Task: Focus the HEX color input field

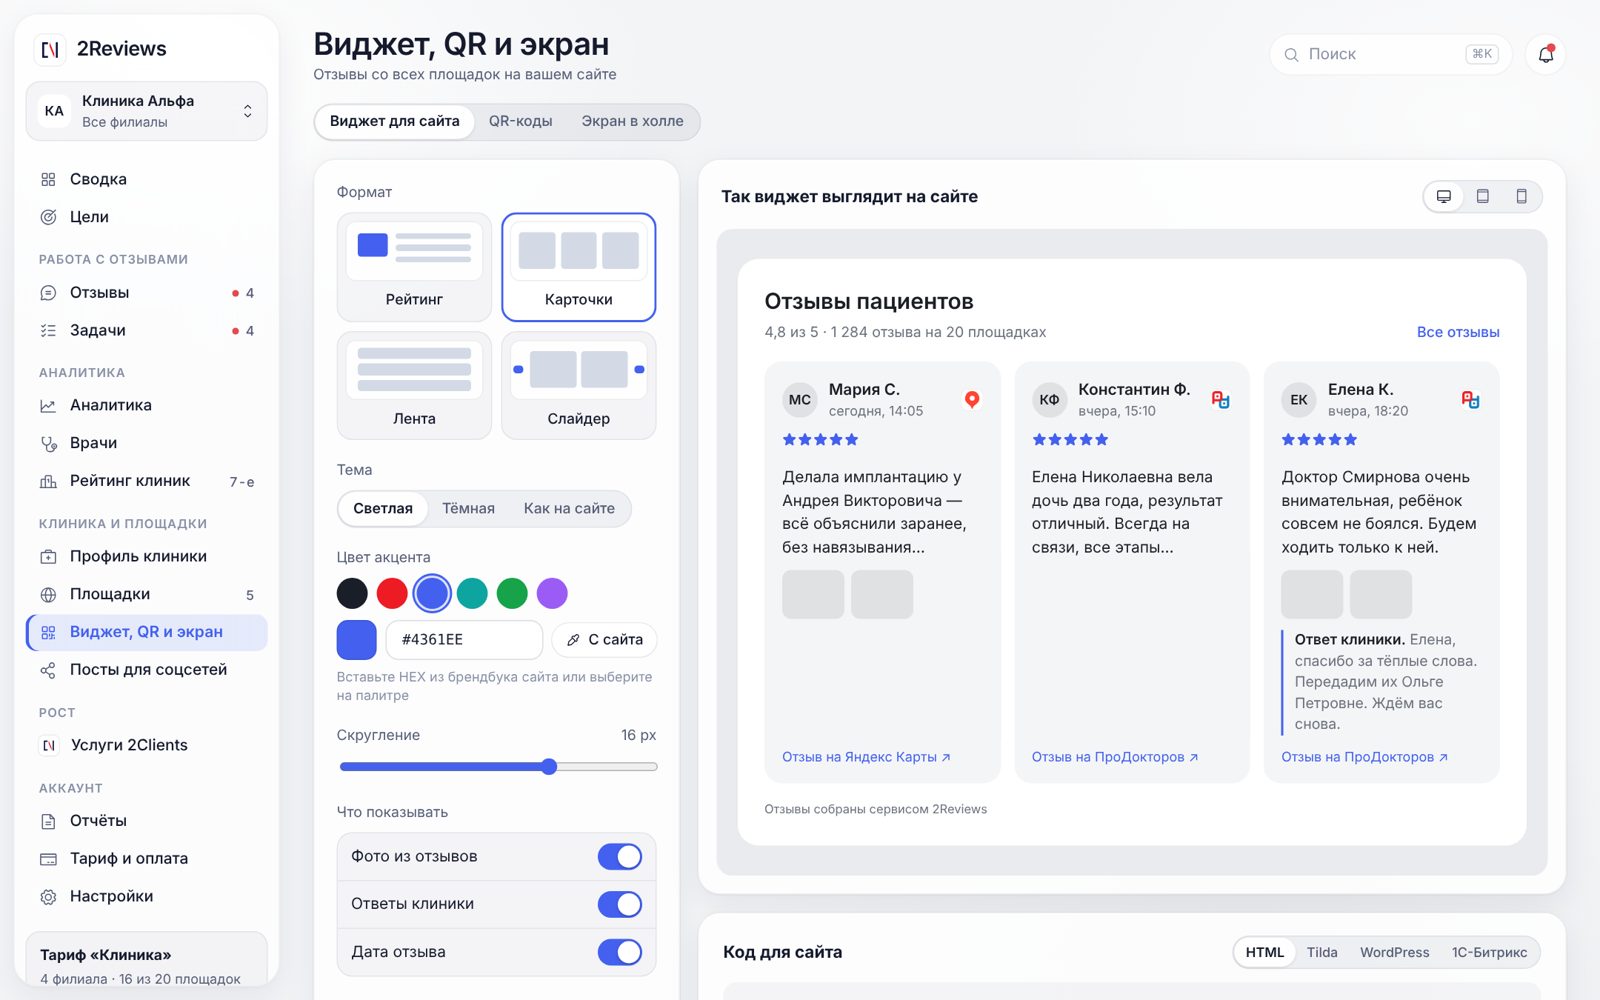Action: click(x=464, y=640)
